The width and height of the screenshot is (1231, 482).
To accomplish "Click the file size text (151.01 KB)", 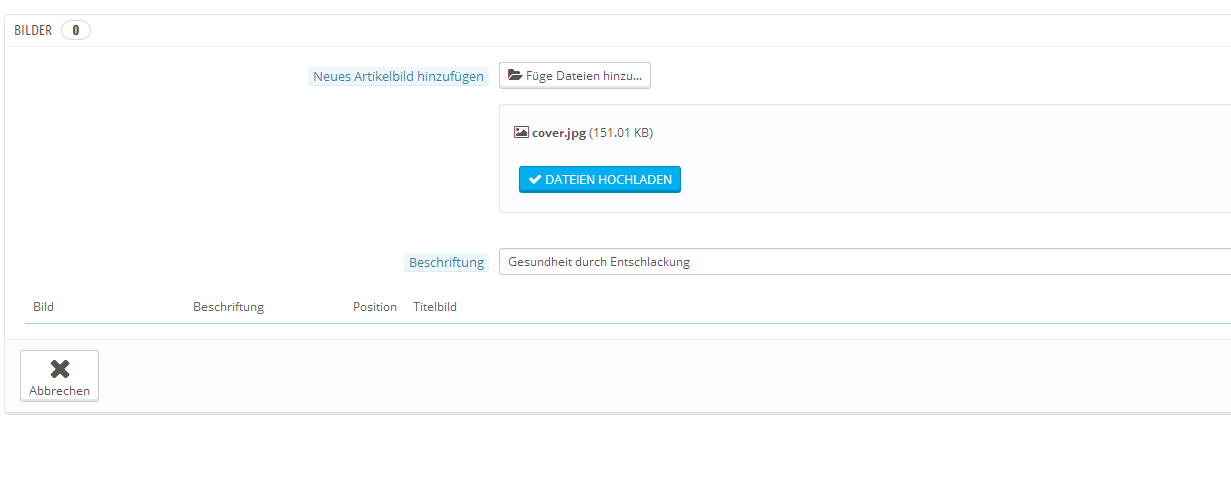I will tap(621, 132).
